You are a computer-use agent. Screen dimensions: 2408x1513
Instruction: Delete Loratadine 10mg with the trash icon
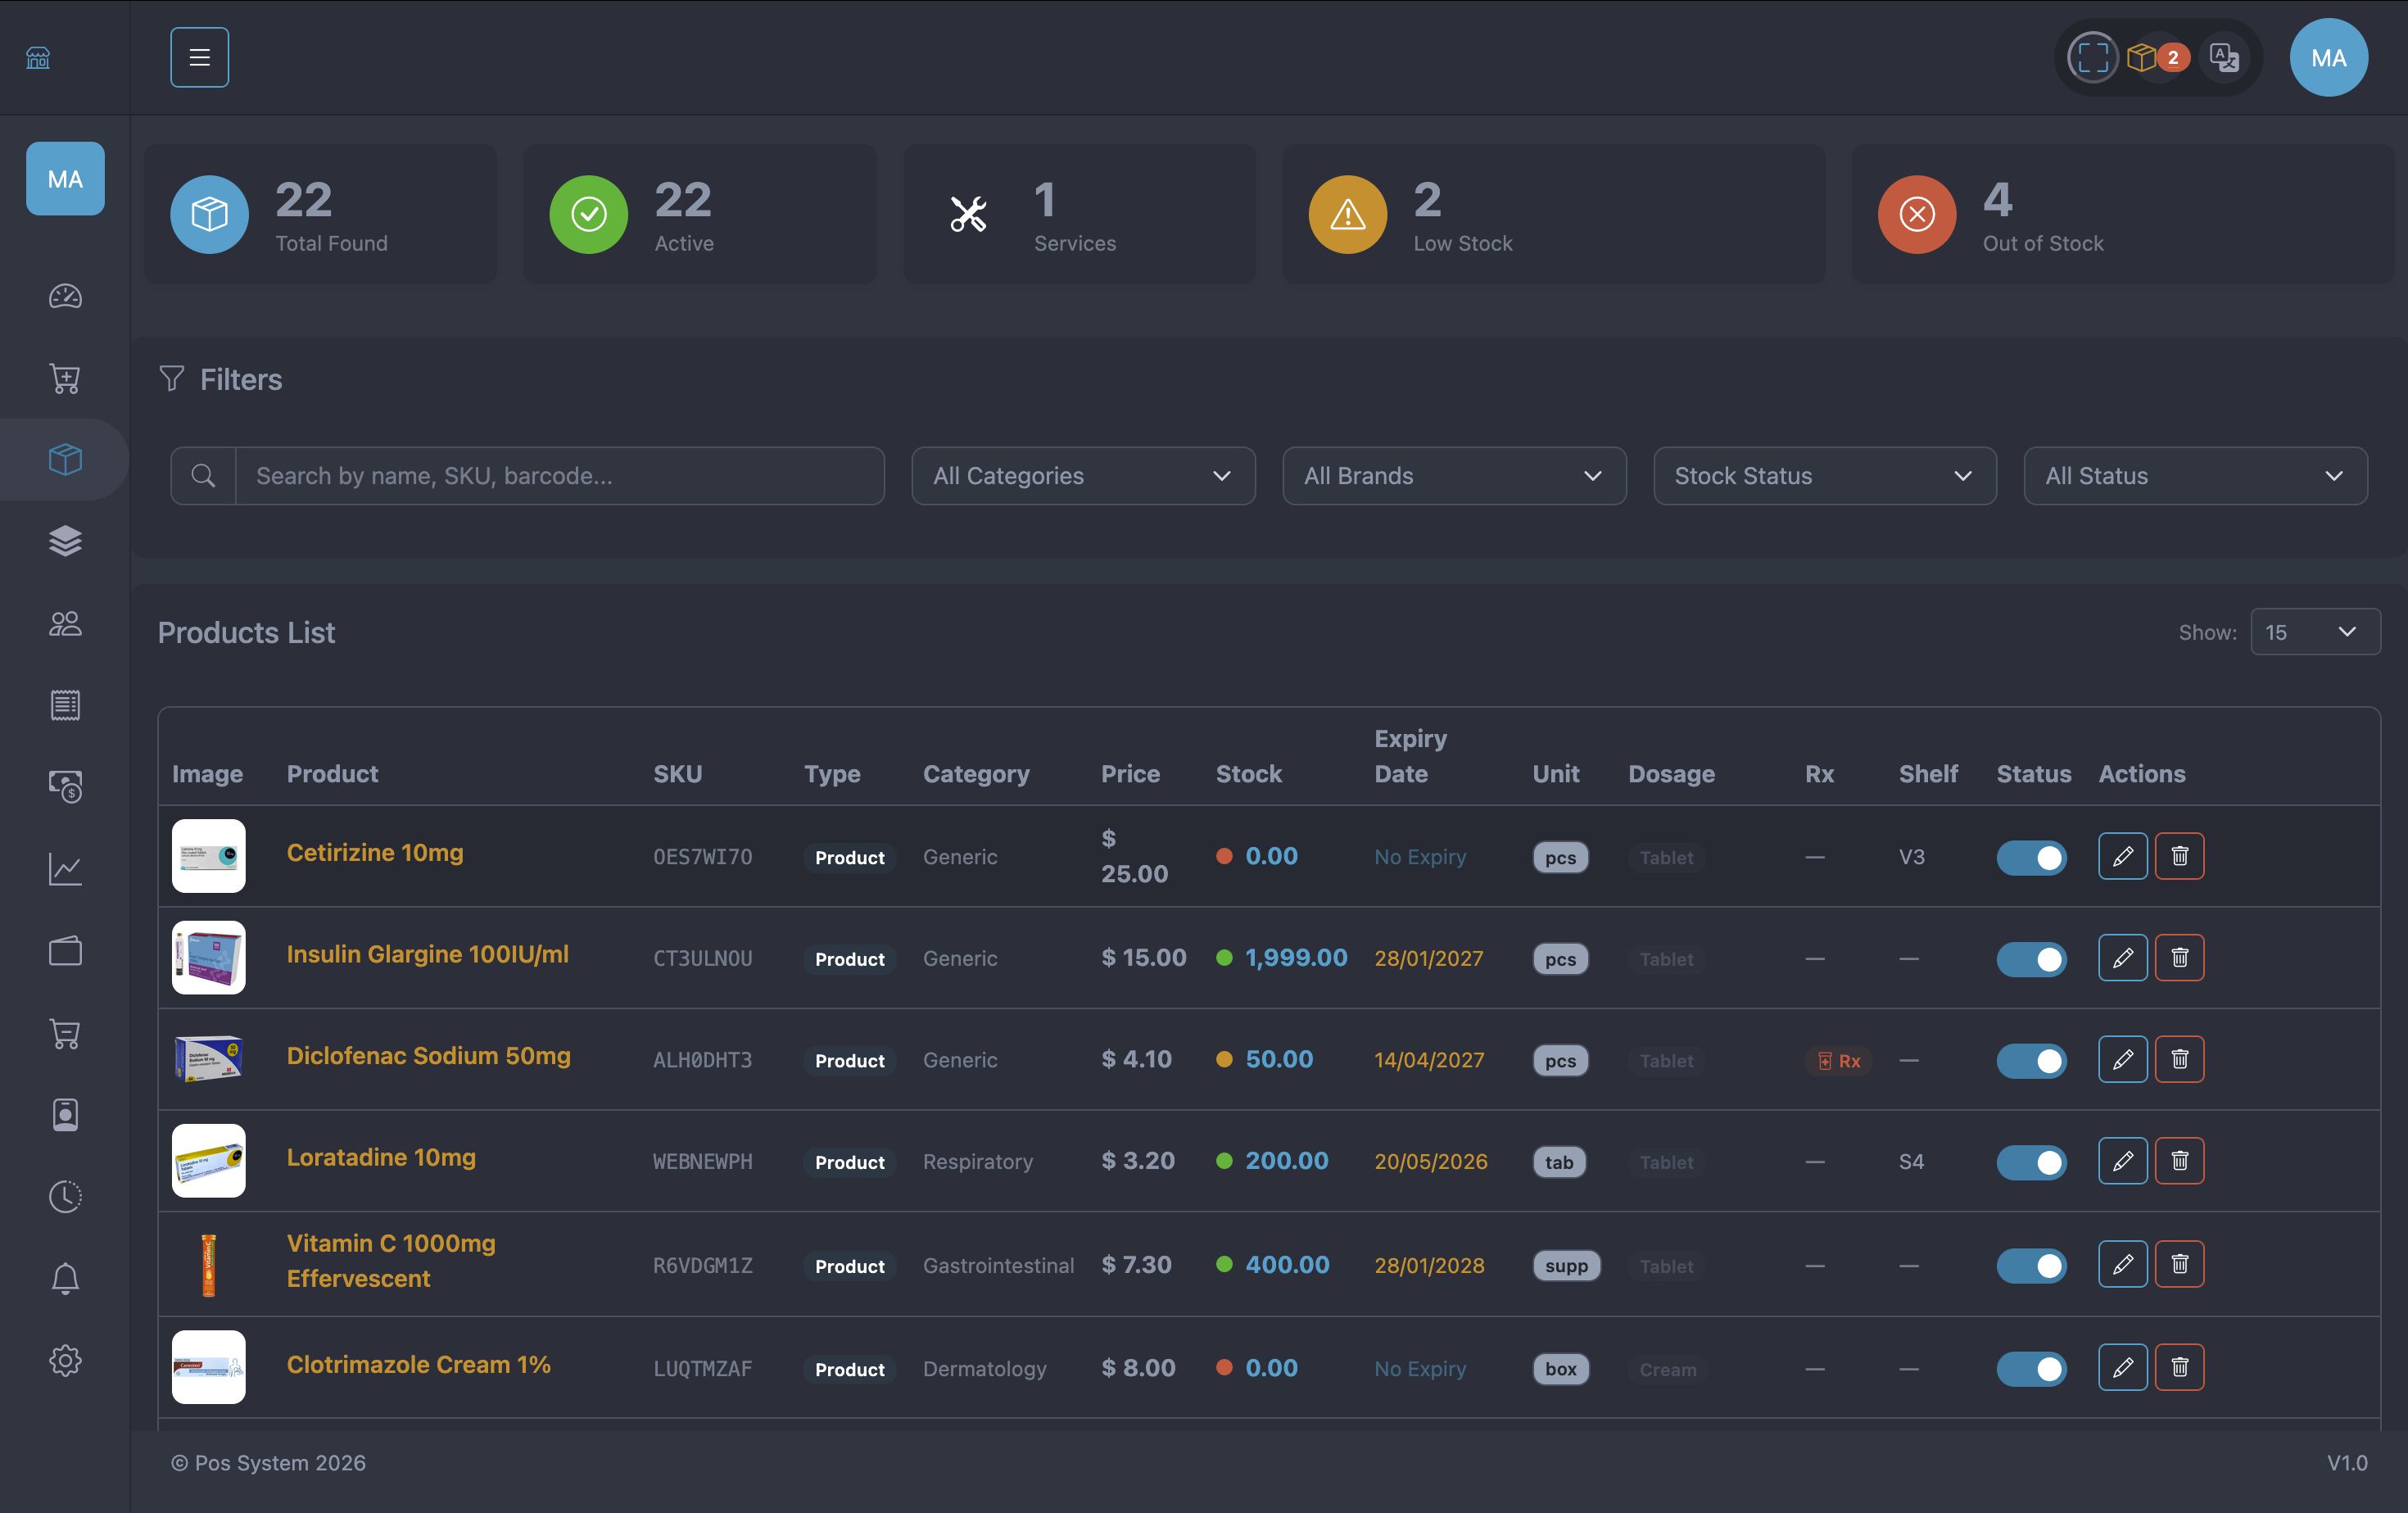pyautogui.click(x=2179, y=1161)
